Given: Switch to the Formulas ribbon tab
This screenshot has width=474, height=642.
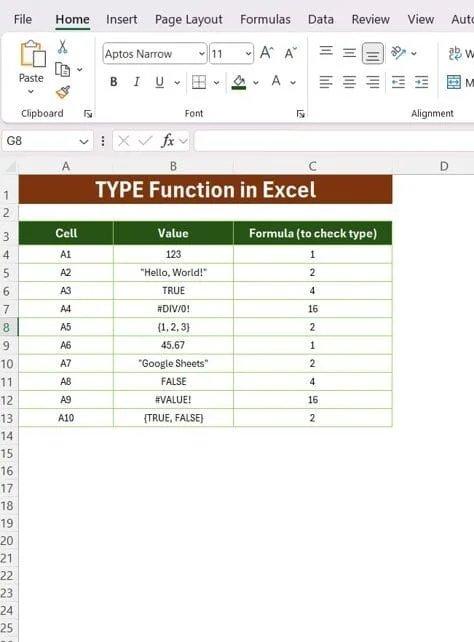Looking at the screenshot, I should pyautogui.click(x=265, y=19).
